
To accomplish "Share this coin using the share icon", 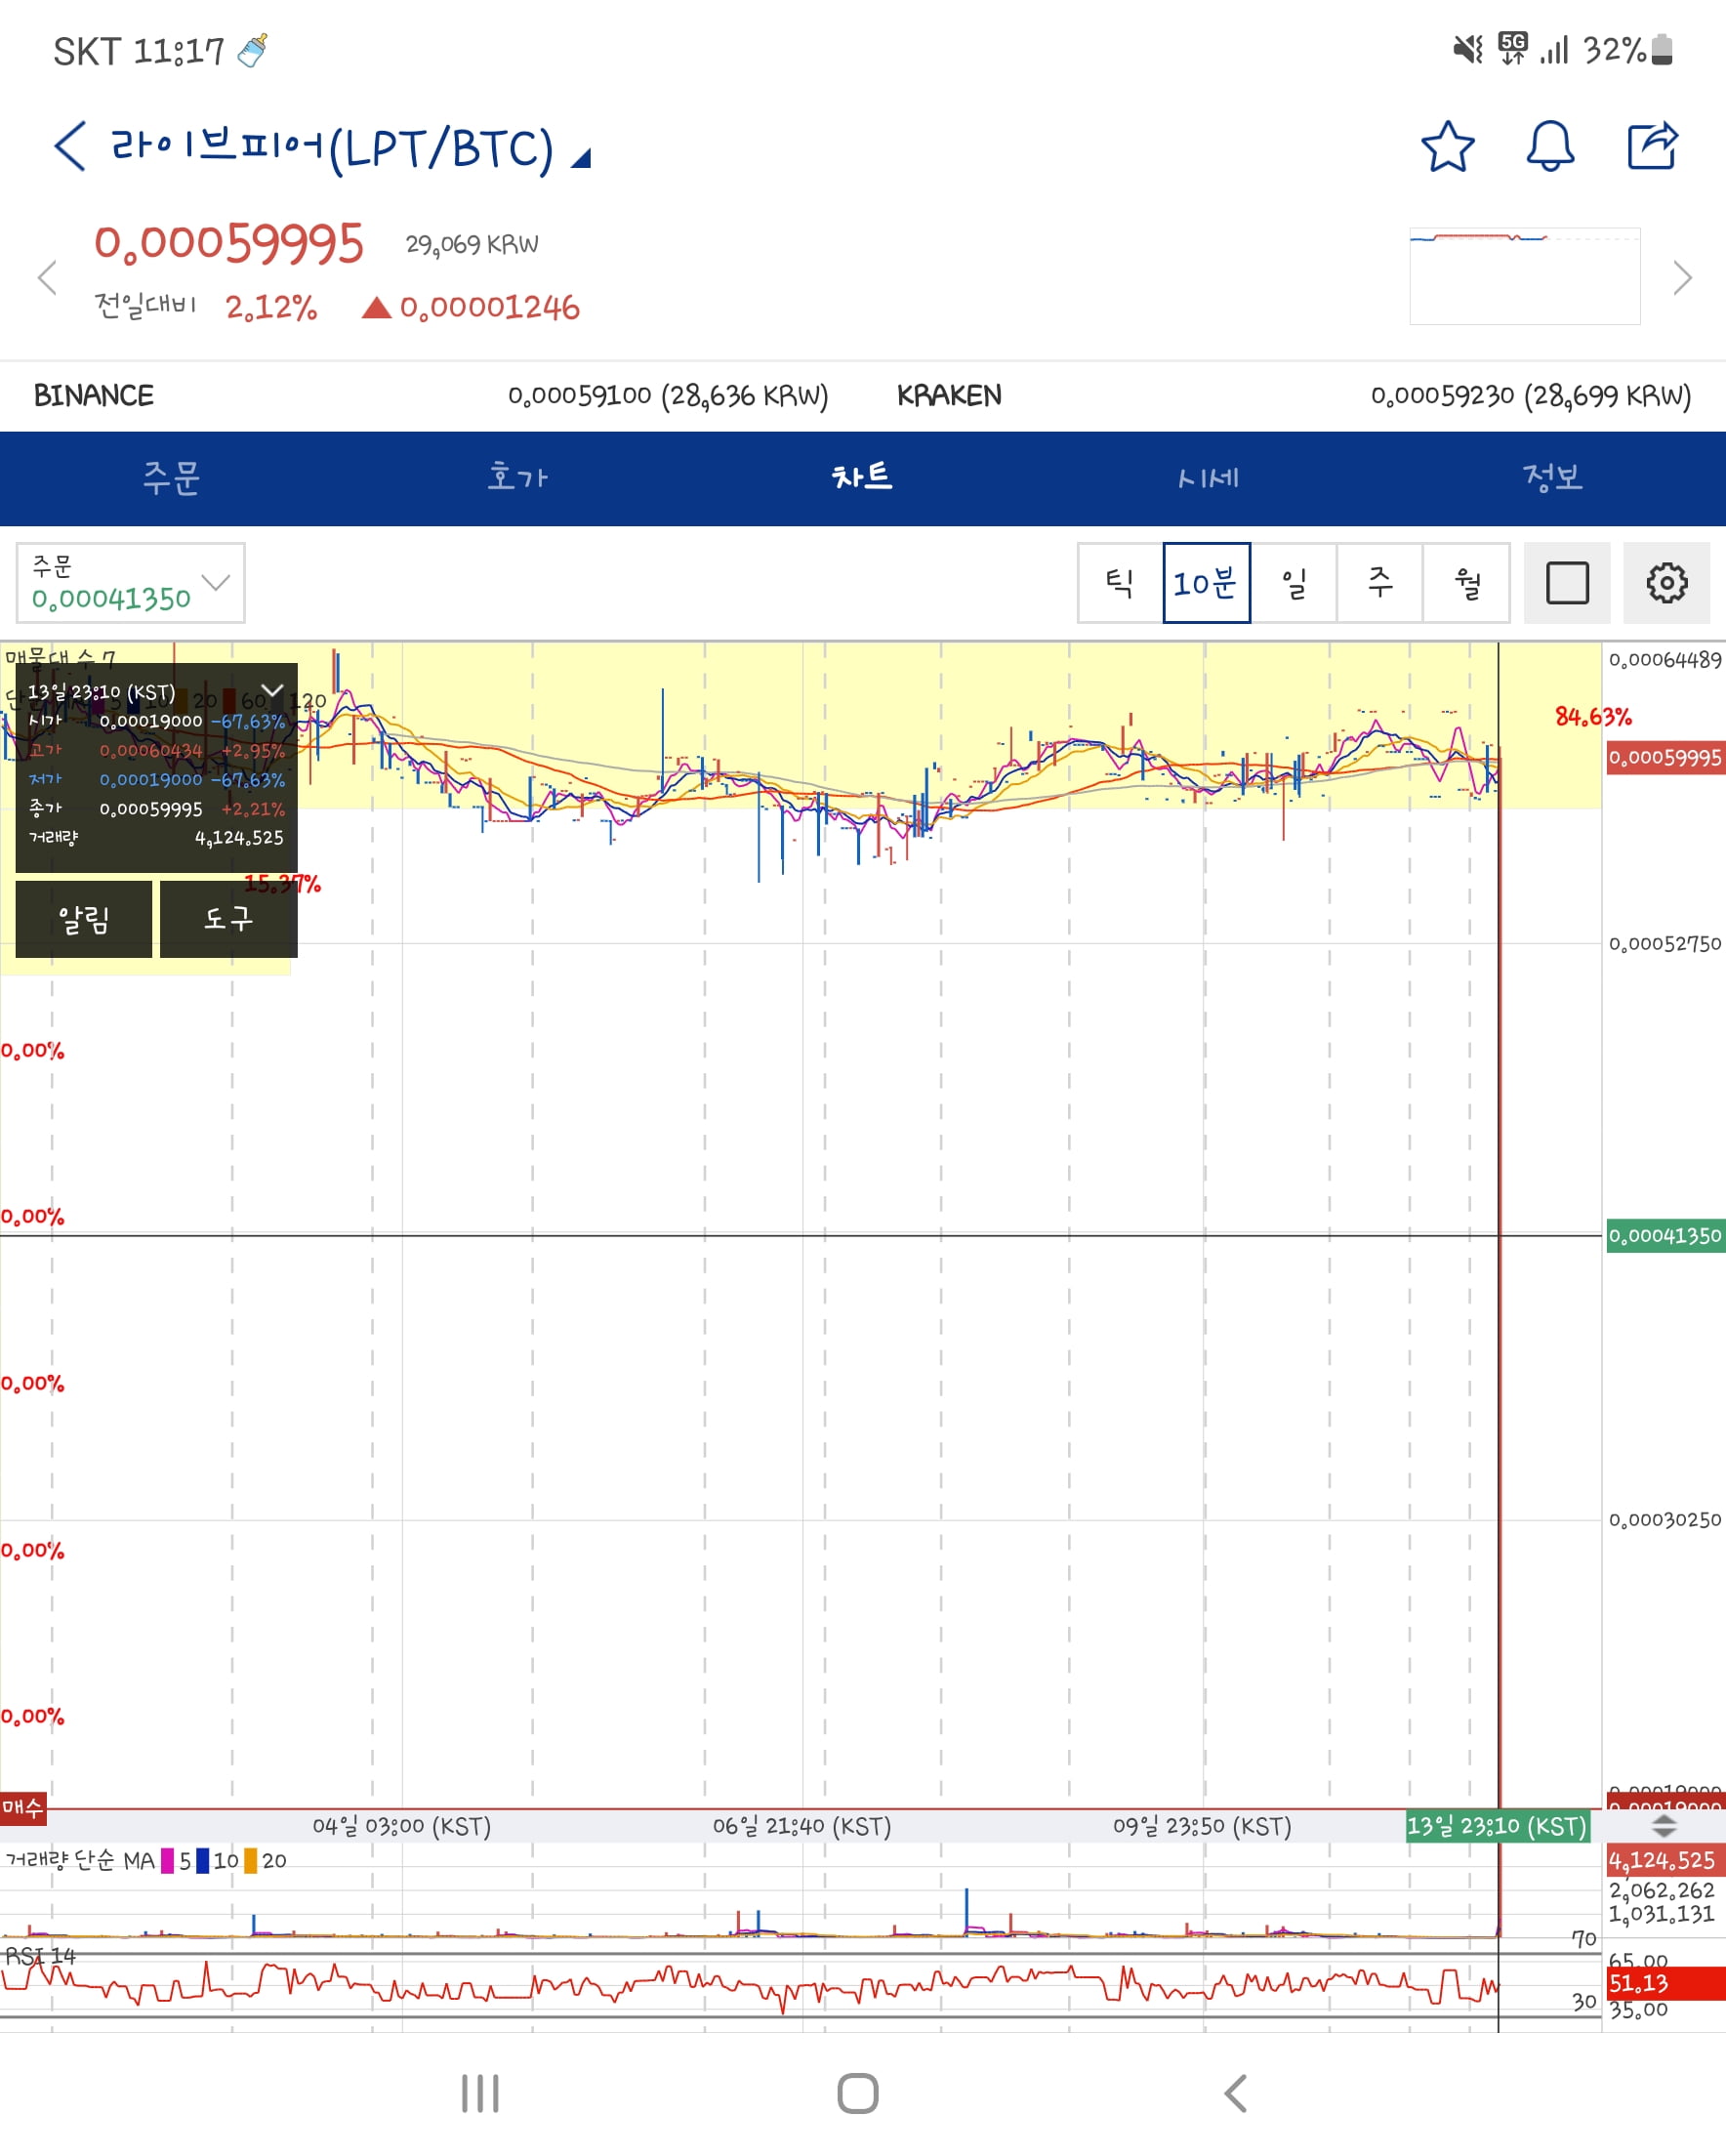I will pos(1652,146).
